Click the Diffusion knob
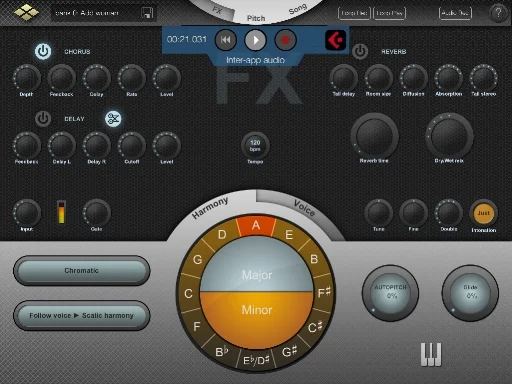Screen dimensions: 512x384 click(x=413, y=78)
